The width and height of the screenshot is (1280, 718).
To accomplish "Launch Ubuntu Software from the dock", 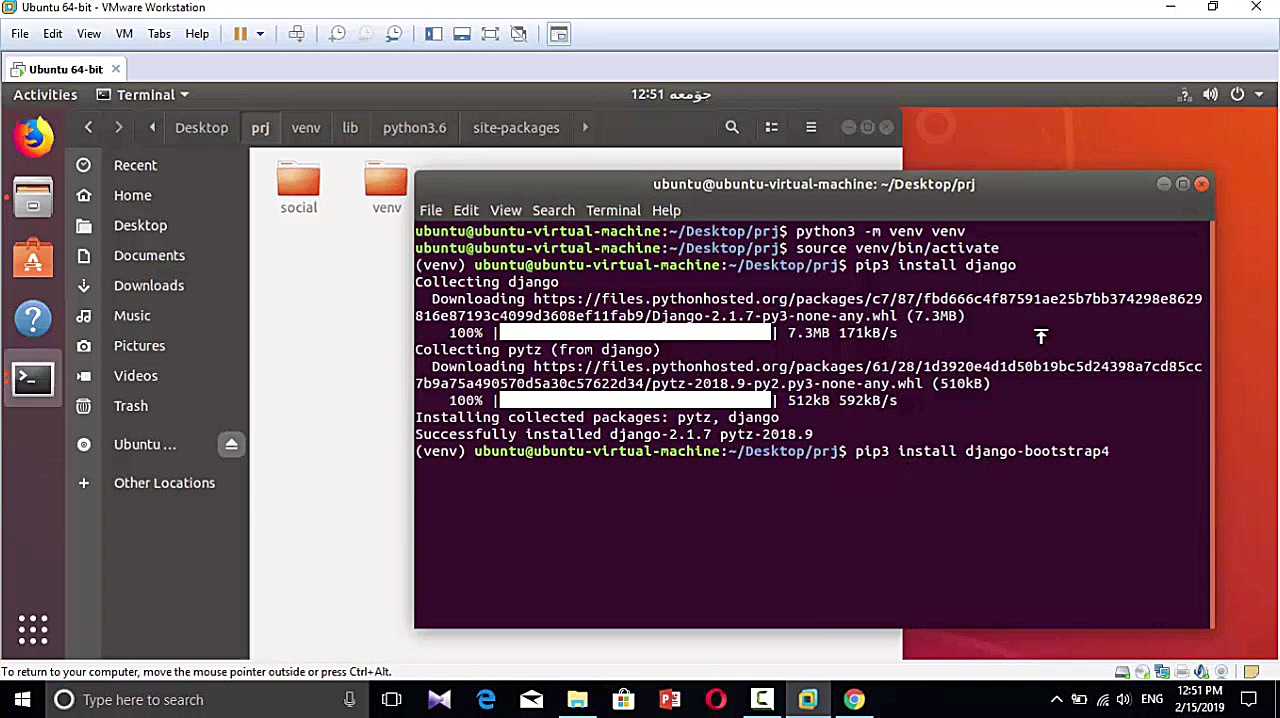I will pos(33,258).
